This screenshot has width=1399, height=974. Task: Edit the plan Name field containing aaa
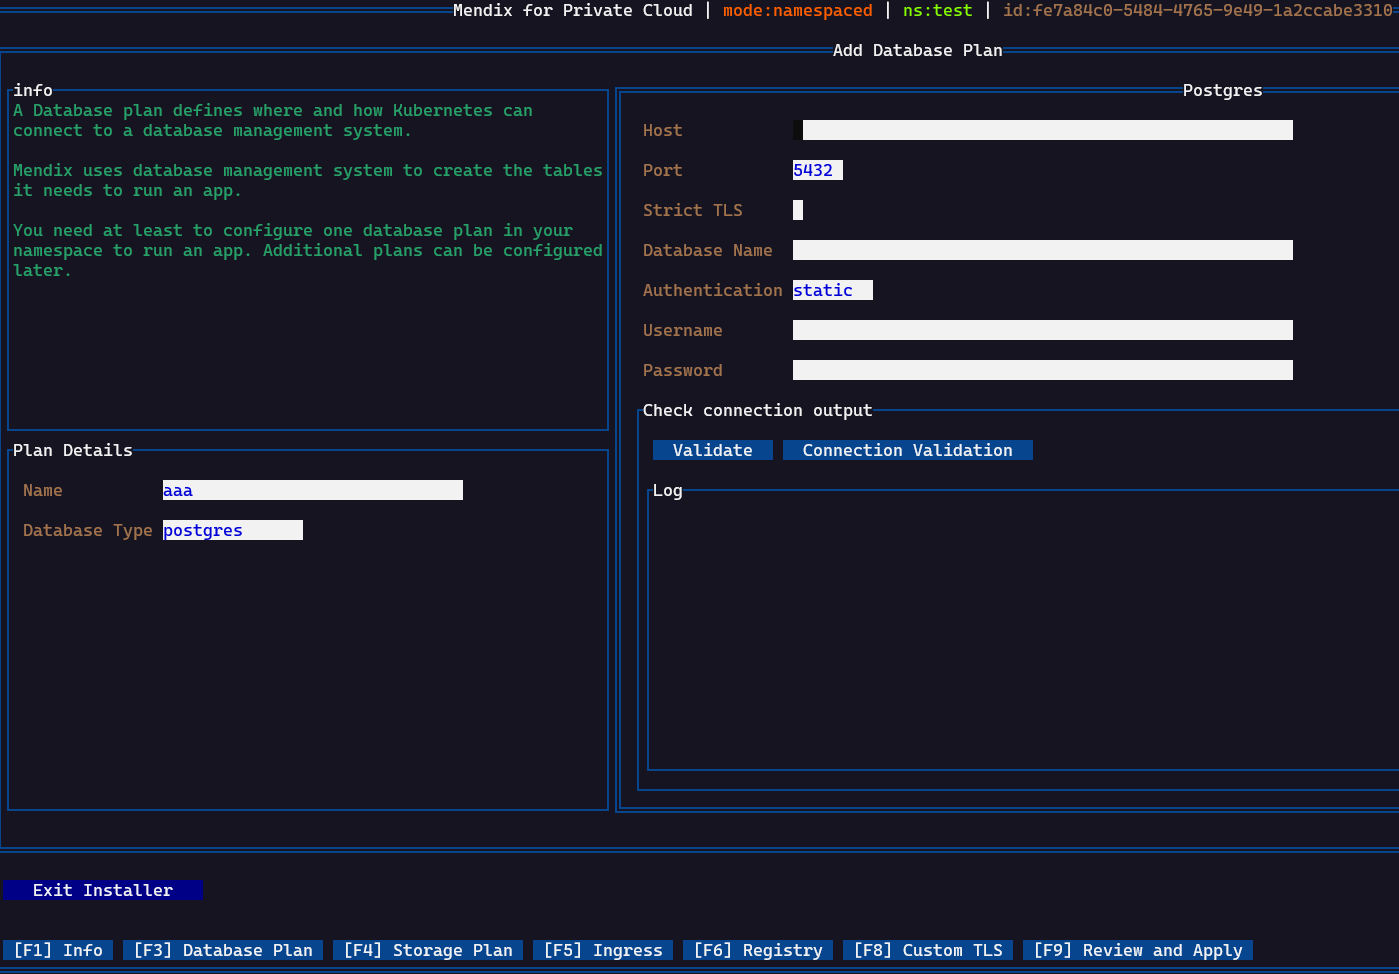click(x=313, y=490)
